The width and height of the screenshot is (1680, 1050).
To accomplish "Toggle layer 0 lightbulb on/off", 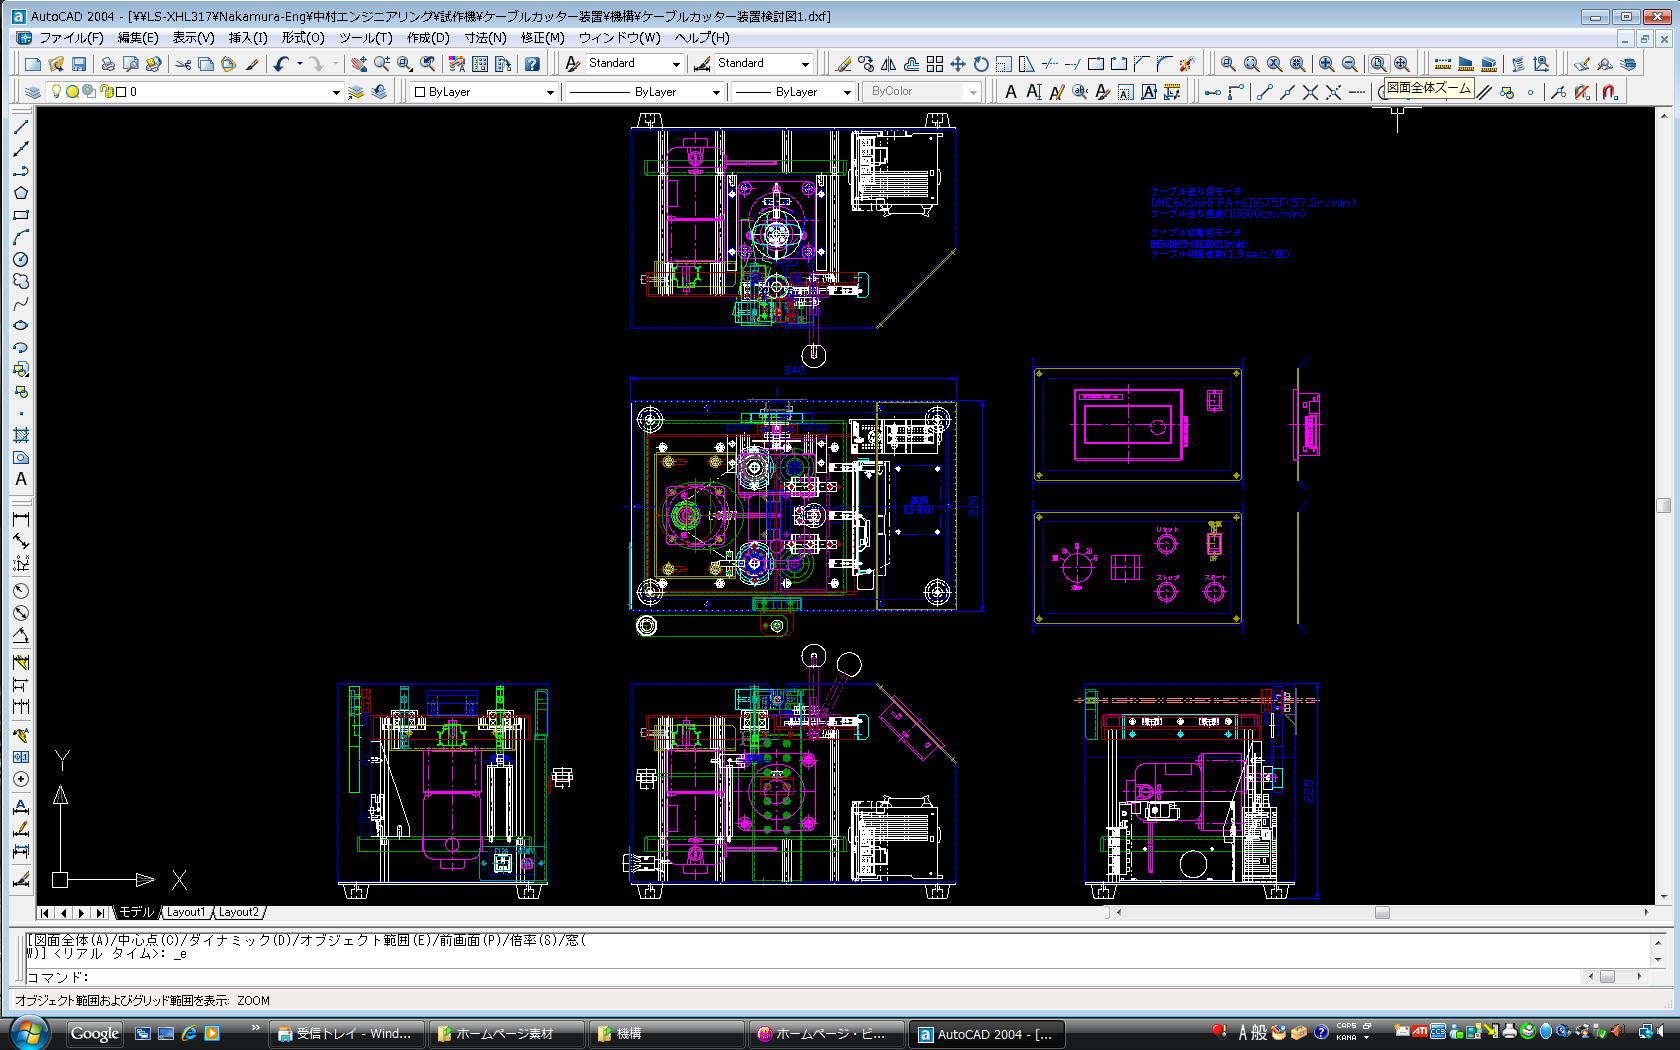I will pos(56,92).
